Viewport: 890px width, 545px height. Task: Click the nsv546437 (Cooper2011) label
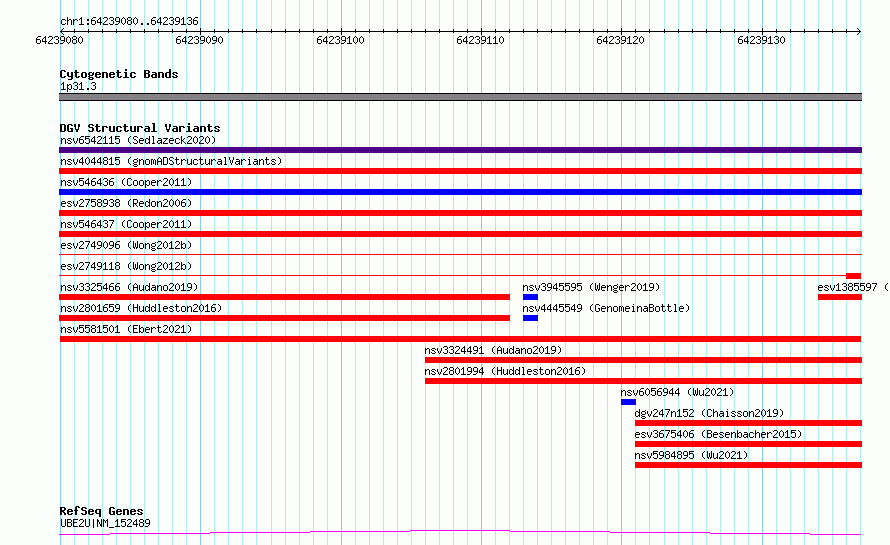(126, 224)
